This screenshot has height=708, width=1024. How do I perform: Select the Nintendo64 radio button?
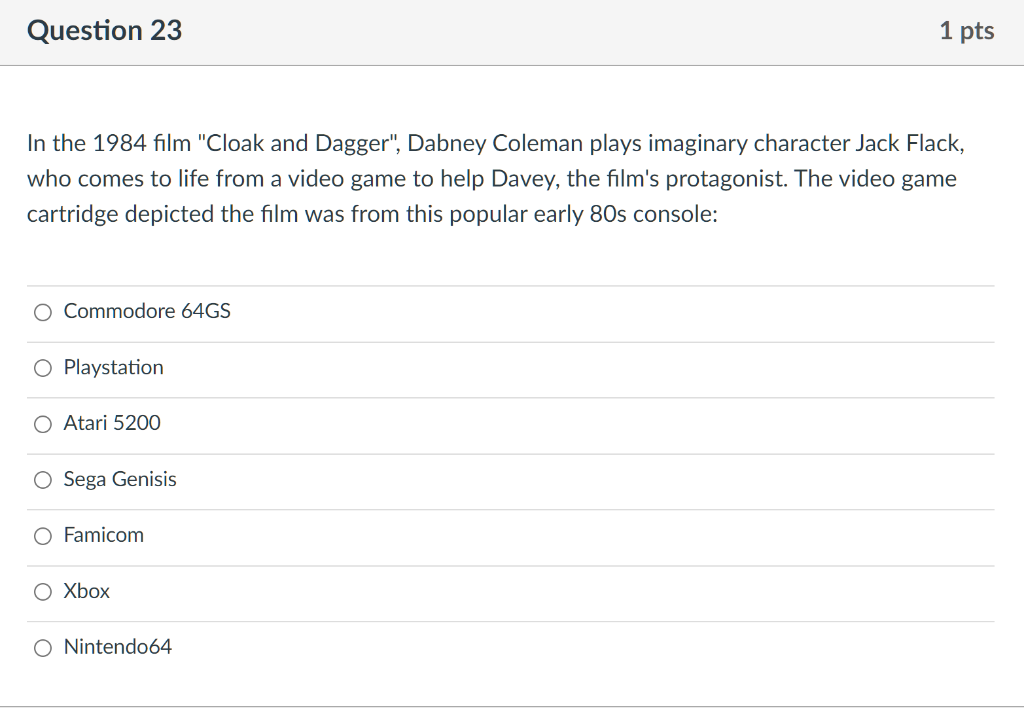42,648
